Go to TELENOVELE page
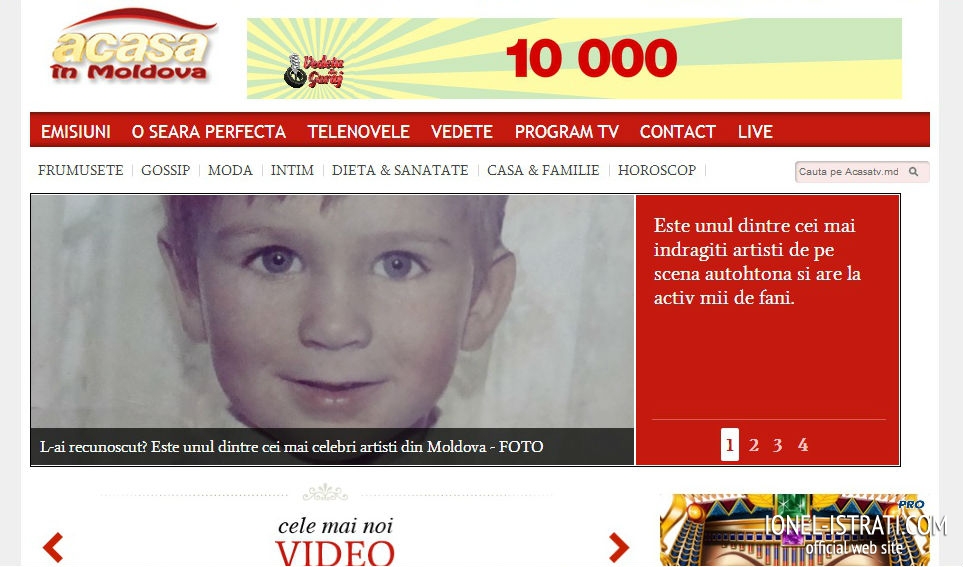 click(358, 131)
